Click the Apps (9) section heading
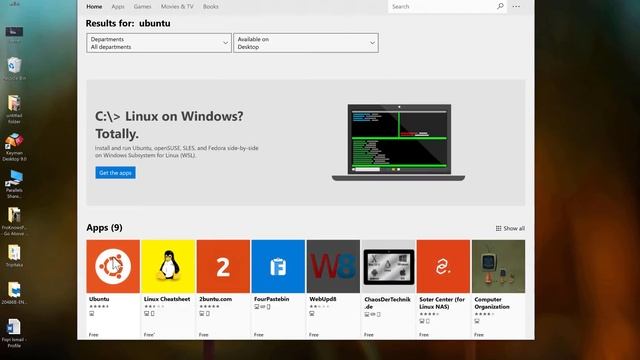Viewport: 640px width, 360px height. tap(104, 228)
